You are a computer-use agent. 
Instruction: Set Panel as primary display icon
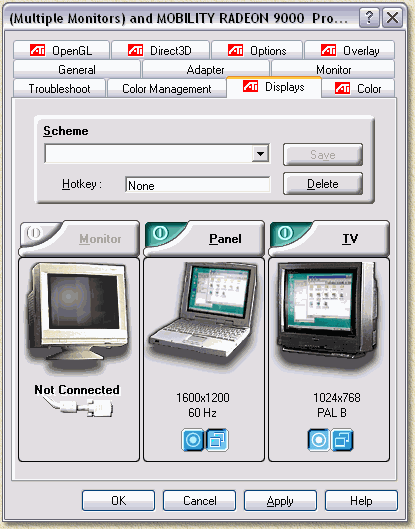tap(193, 440)
